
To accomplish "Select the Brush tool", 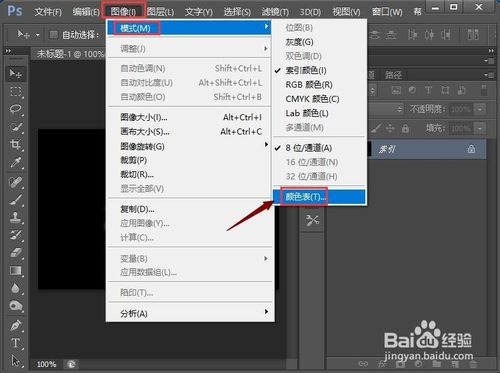I will (x=15, y=200).
